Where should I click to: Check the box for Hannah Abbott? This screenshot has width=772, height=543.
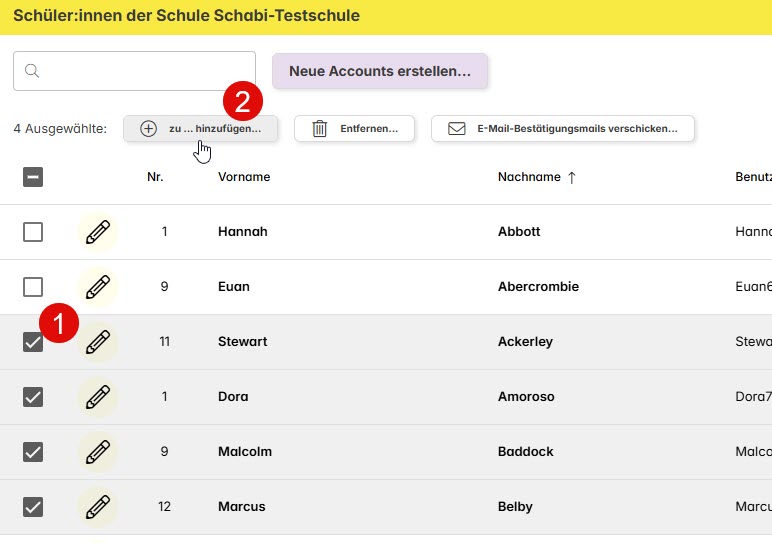click(x=33, y=232)
